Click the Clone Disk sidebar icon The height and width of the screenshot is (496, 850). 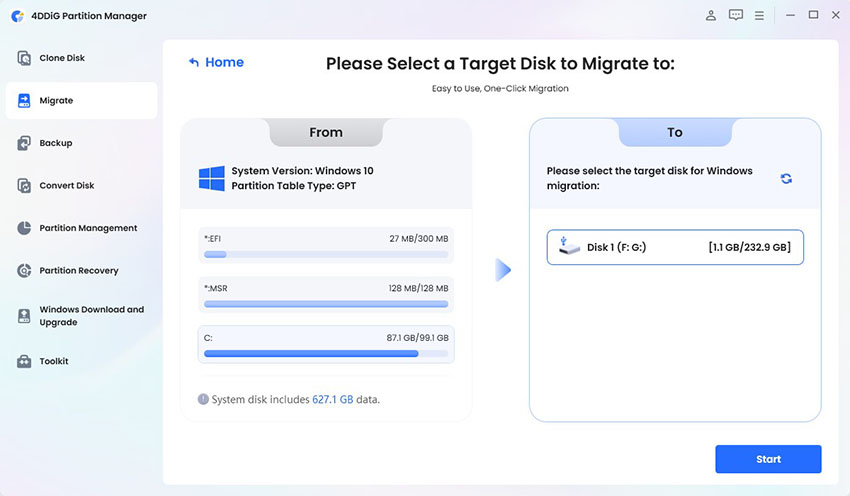tap(24, 58)
